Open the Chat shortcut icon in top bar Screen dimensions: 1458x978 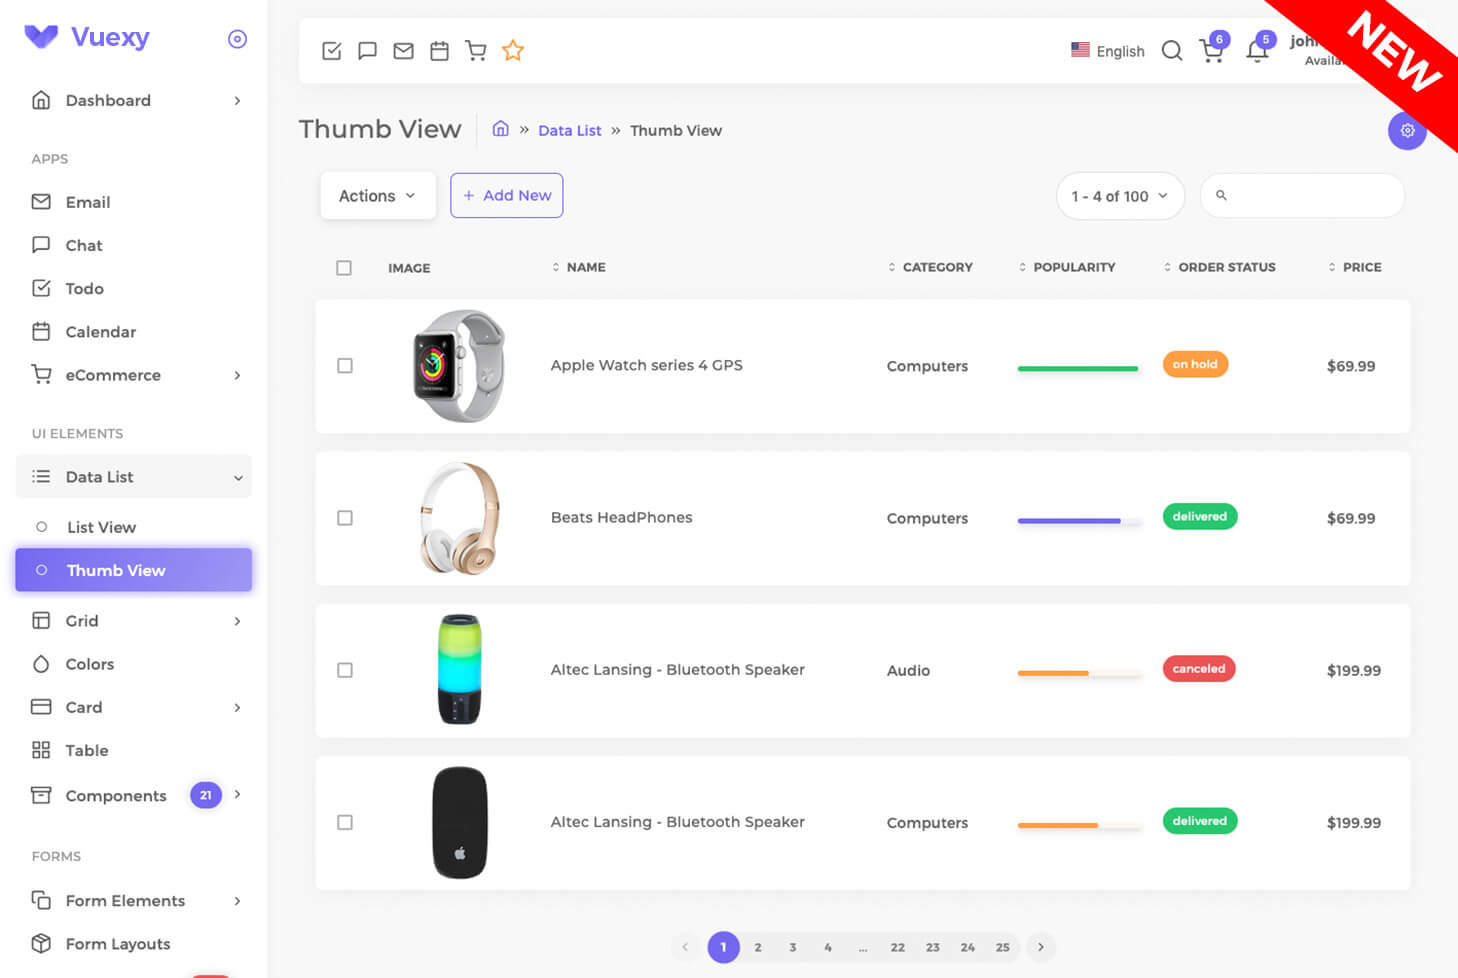[368, 51]
